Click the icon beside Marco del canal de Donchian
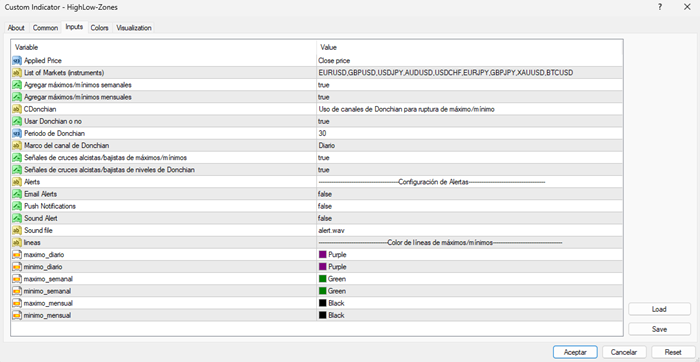The height and width of the screenshot is (362, 700). click(17, 145)
